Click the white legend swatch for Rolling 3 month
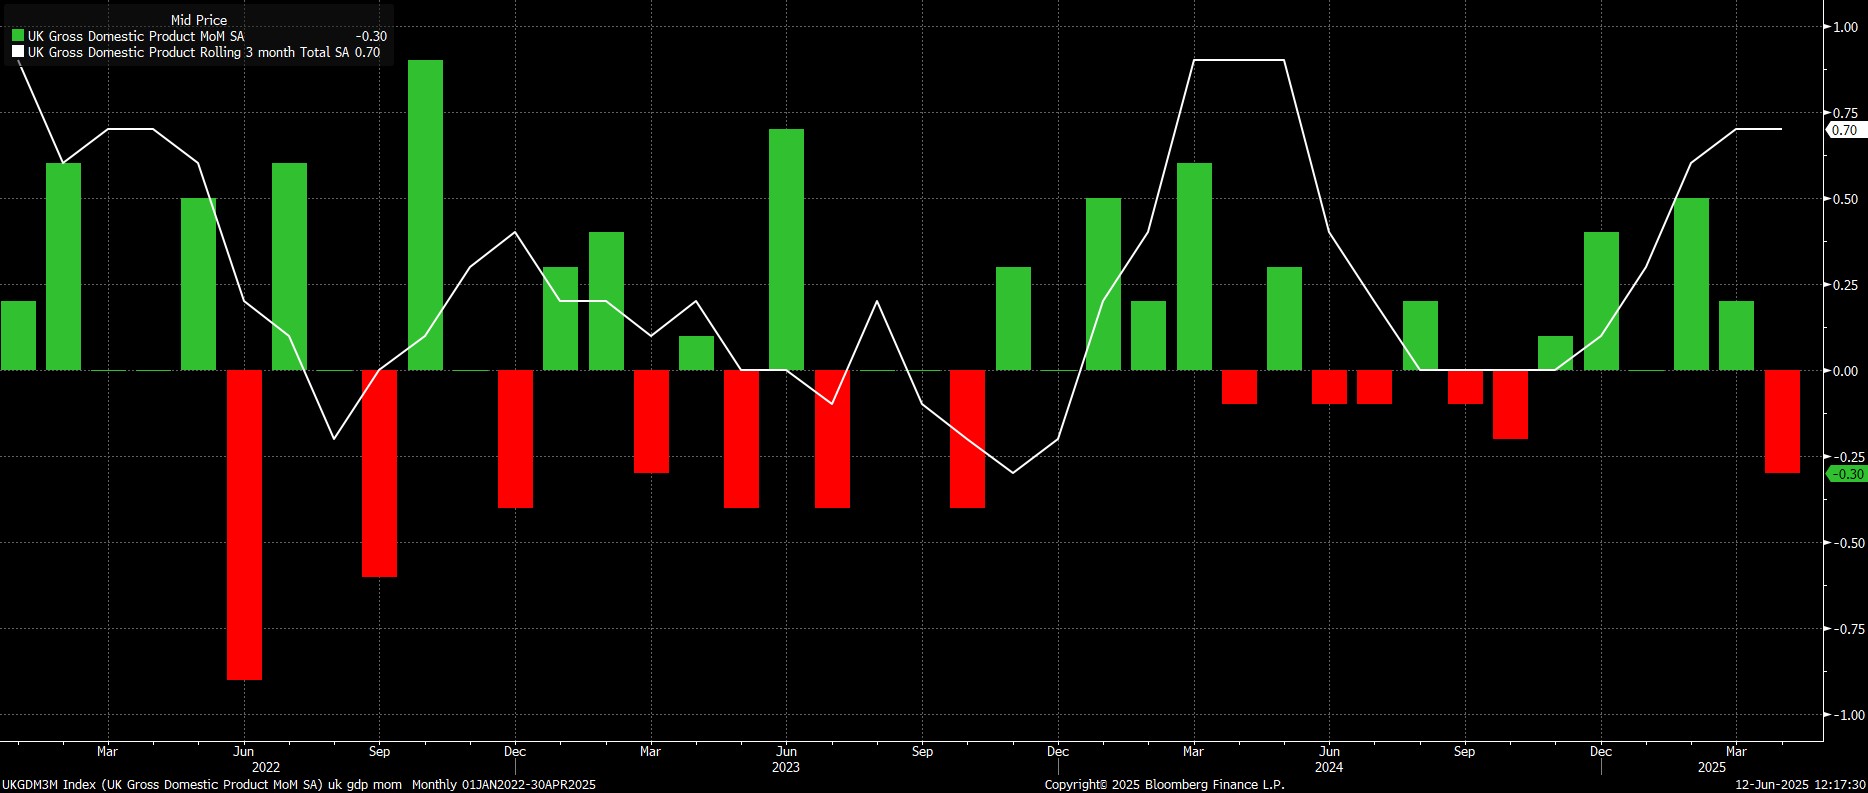The image size is (1868, 793). pos(18,52)
